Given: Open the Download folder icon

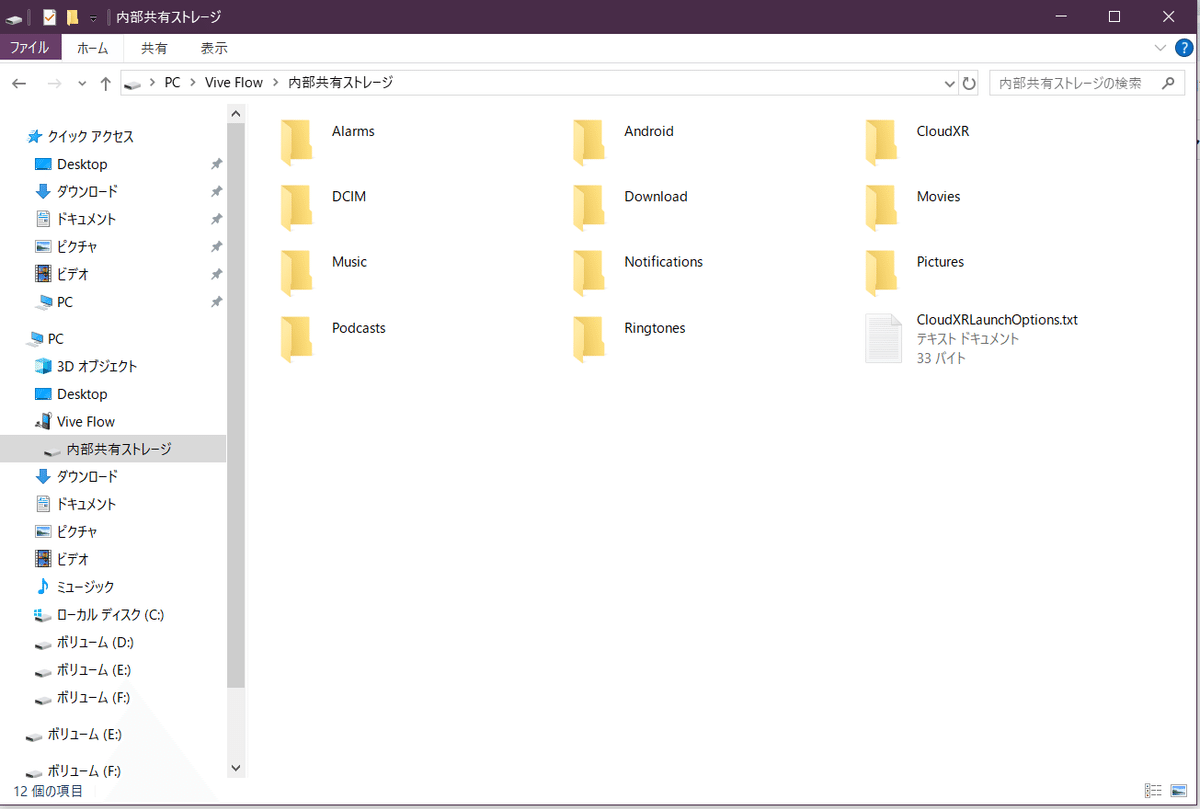Looking at the screenshot, I should 588,207.
